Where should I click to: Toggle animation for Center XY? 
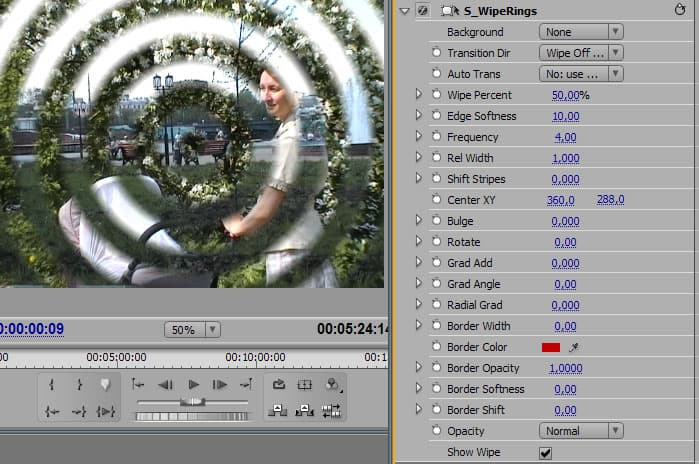point(436,199)
